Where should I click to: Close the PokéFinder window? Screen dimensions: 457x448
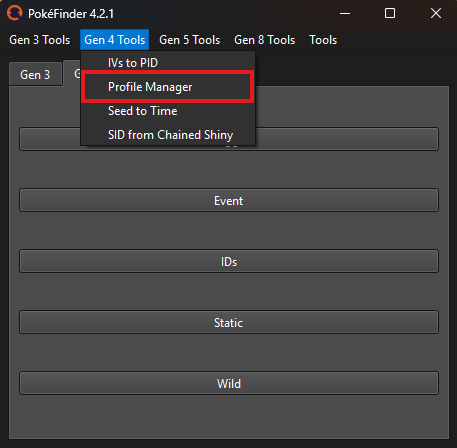[435, 14]
